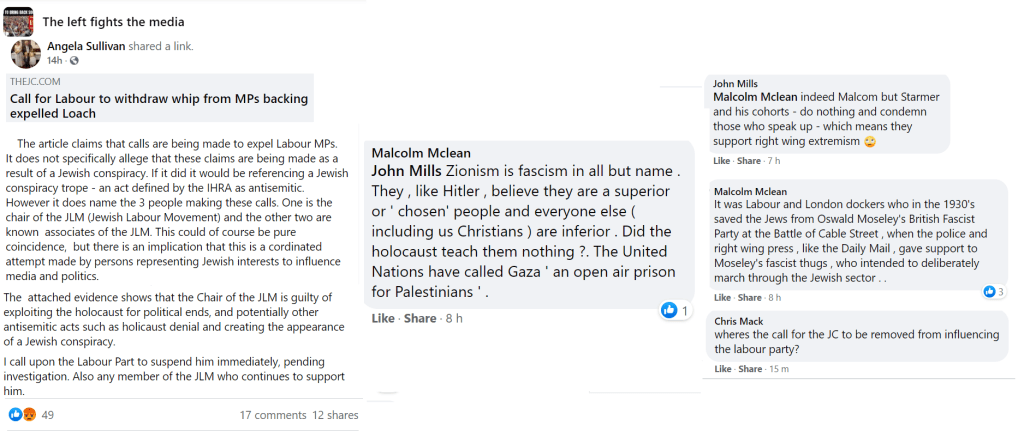Expand the 17 comments list
The image size is (1024, 431).
click(272, 414)
